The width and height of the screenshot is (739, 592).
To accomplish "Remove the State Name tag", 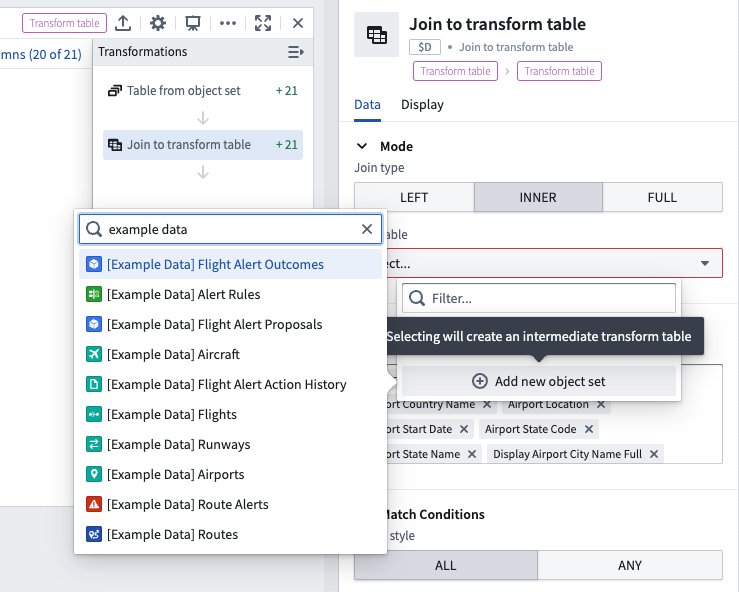I will point(472,454).
